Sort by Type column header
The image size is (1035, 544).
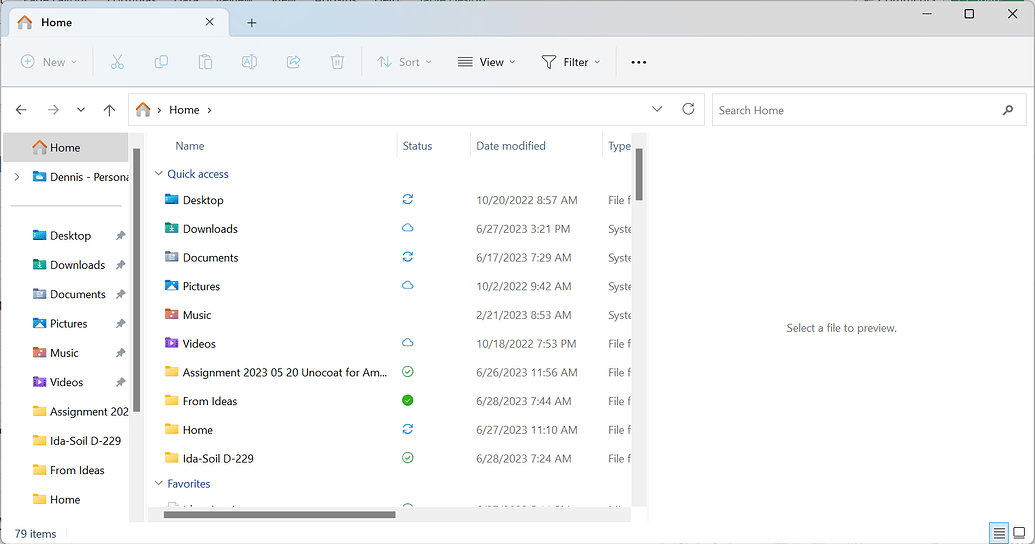pos(619,146)
